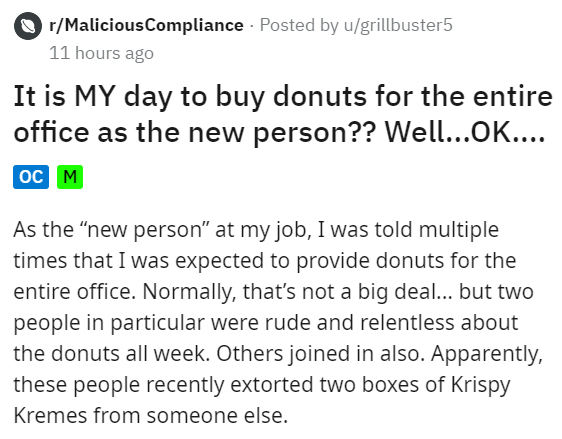Click 'office' in the title's second line

click(x=51, y=133)
